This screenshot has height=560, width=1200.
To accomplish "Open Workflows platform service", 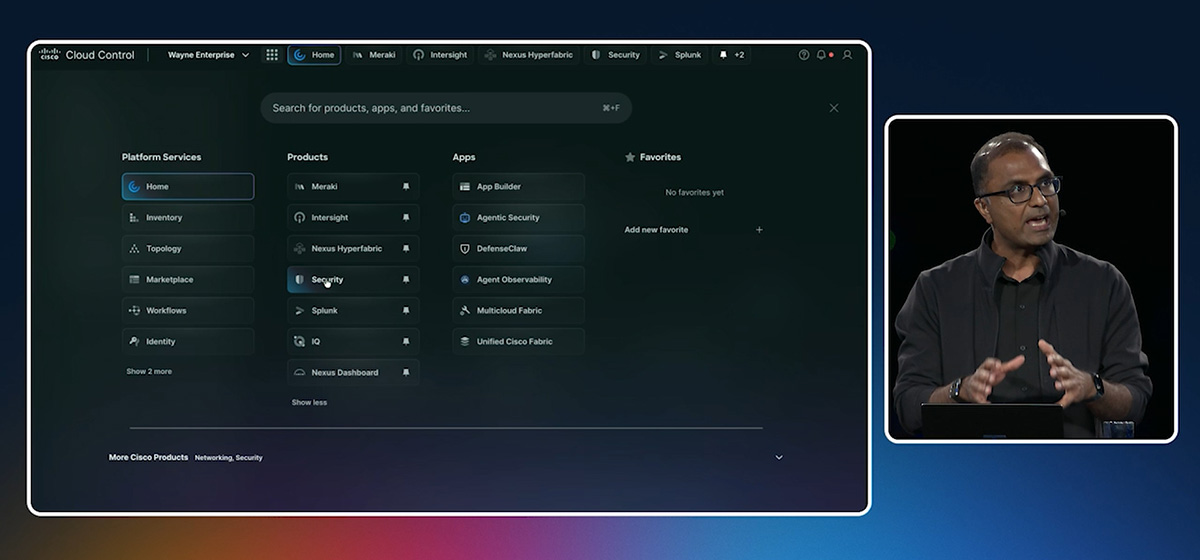I will tap(188, 311).
